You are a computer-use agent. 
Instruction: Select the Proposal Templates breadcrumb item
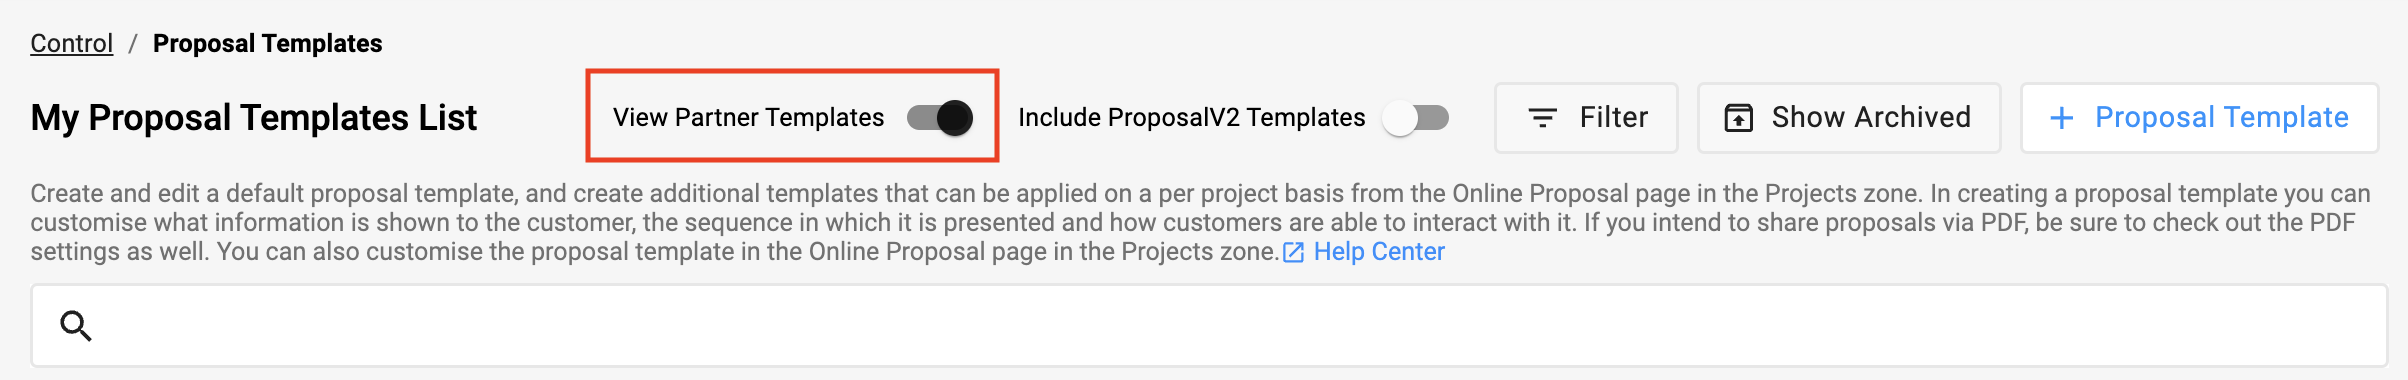tap(267, 43)
